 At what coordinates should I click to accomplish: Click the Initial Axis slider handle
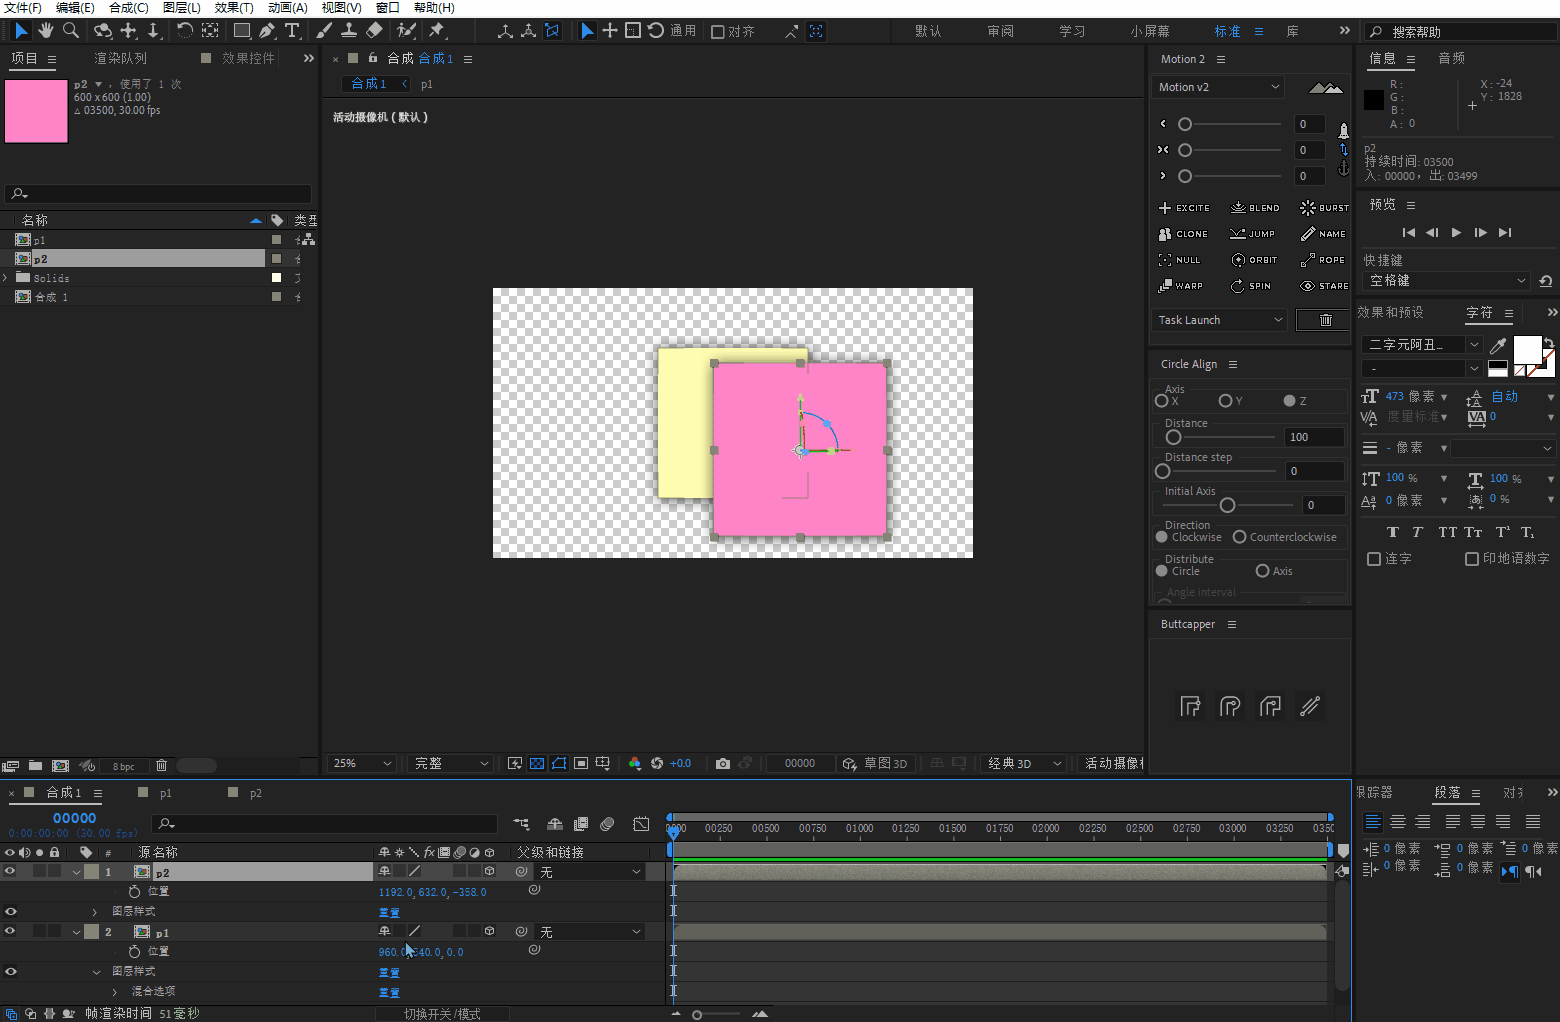coord(1227,505)
